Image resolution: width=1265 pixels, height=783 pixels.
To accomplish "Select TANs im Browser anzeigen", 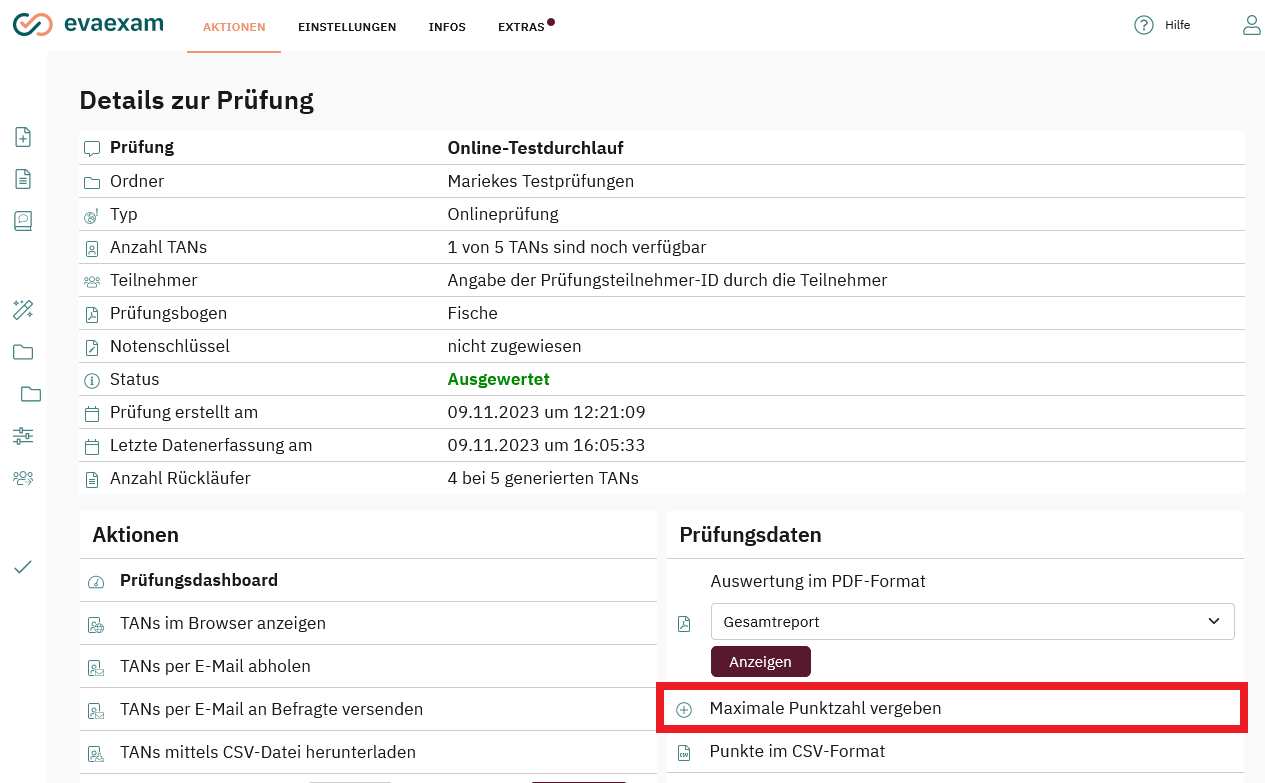I will (223, 623).
